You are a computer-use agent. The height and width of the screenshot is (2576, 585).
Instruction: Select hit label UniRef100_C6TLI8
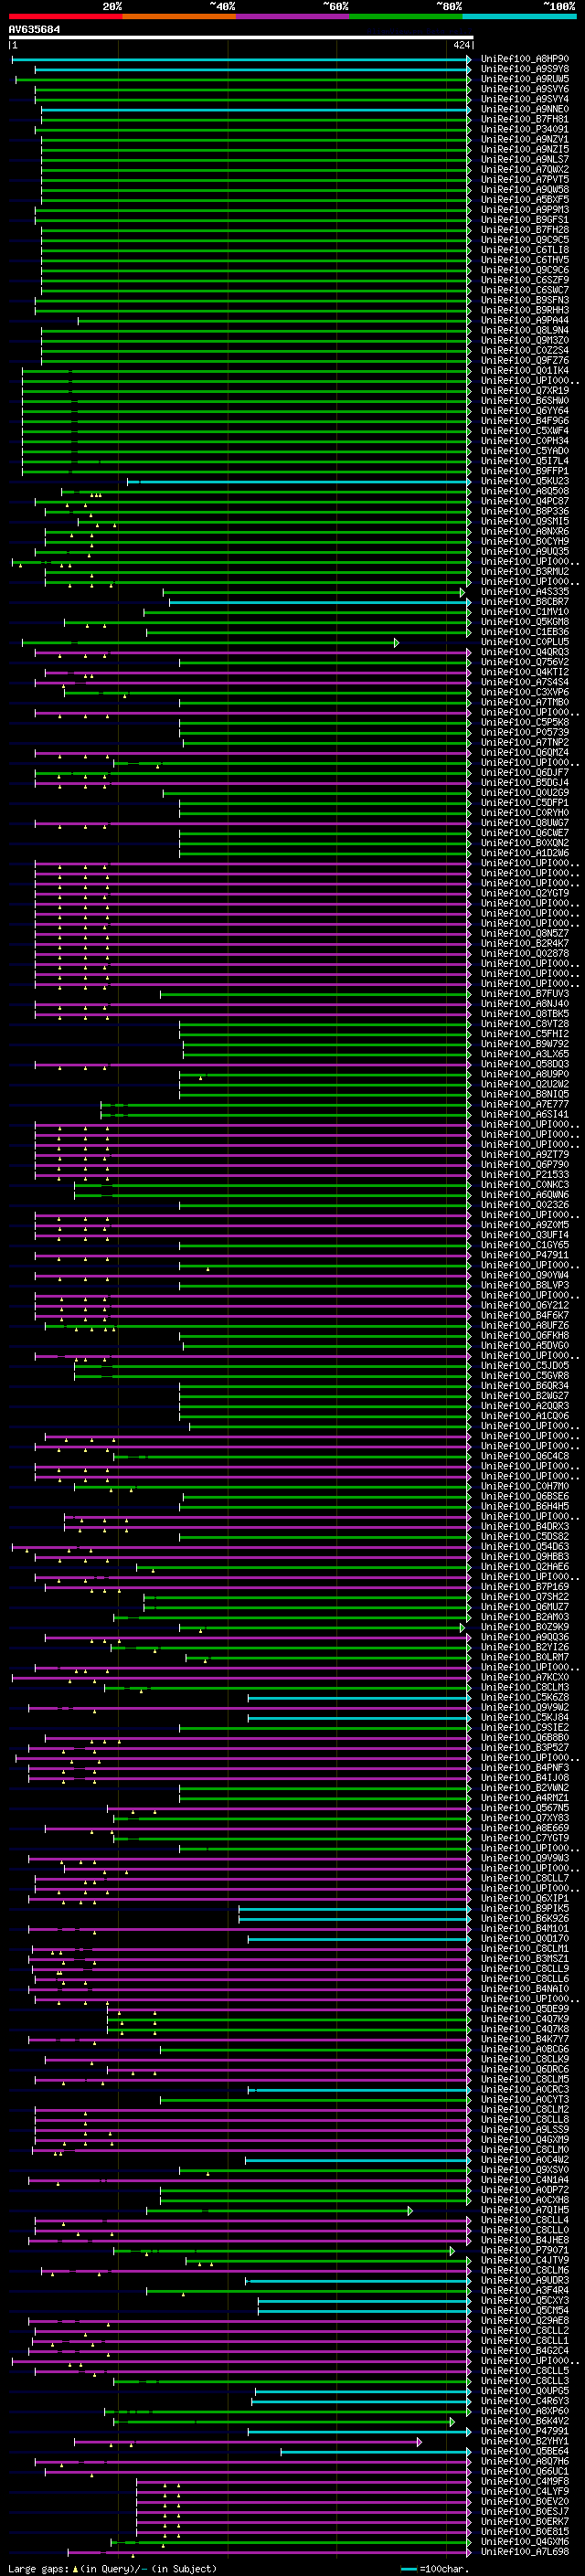click(524, 250)
